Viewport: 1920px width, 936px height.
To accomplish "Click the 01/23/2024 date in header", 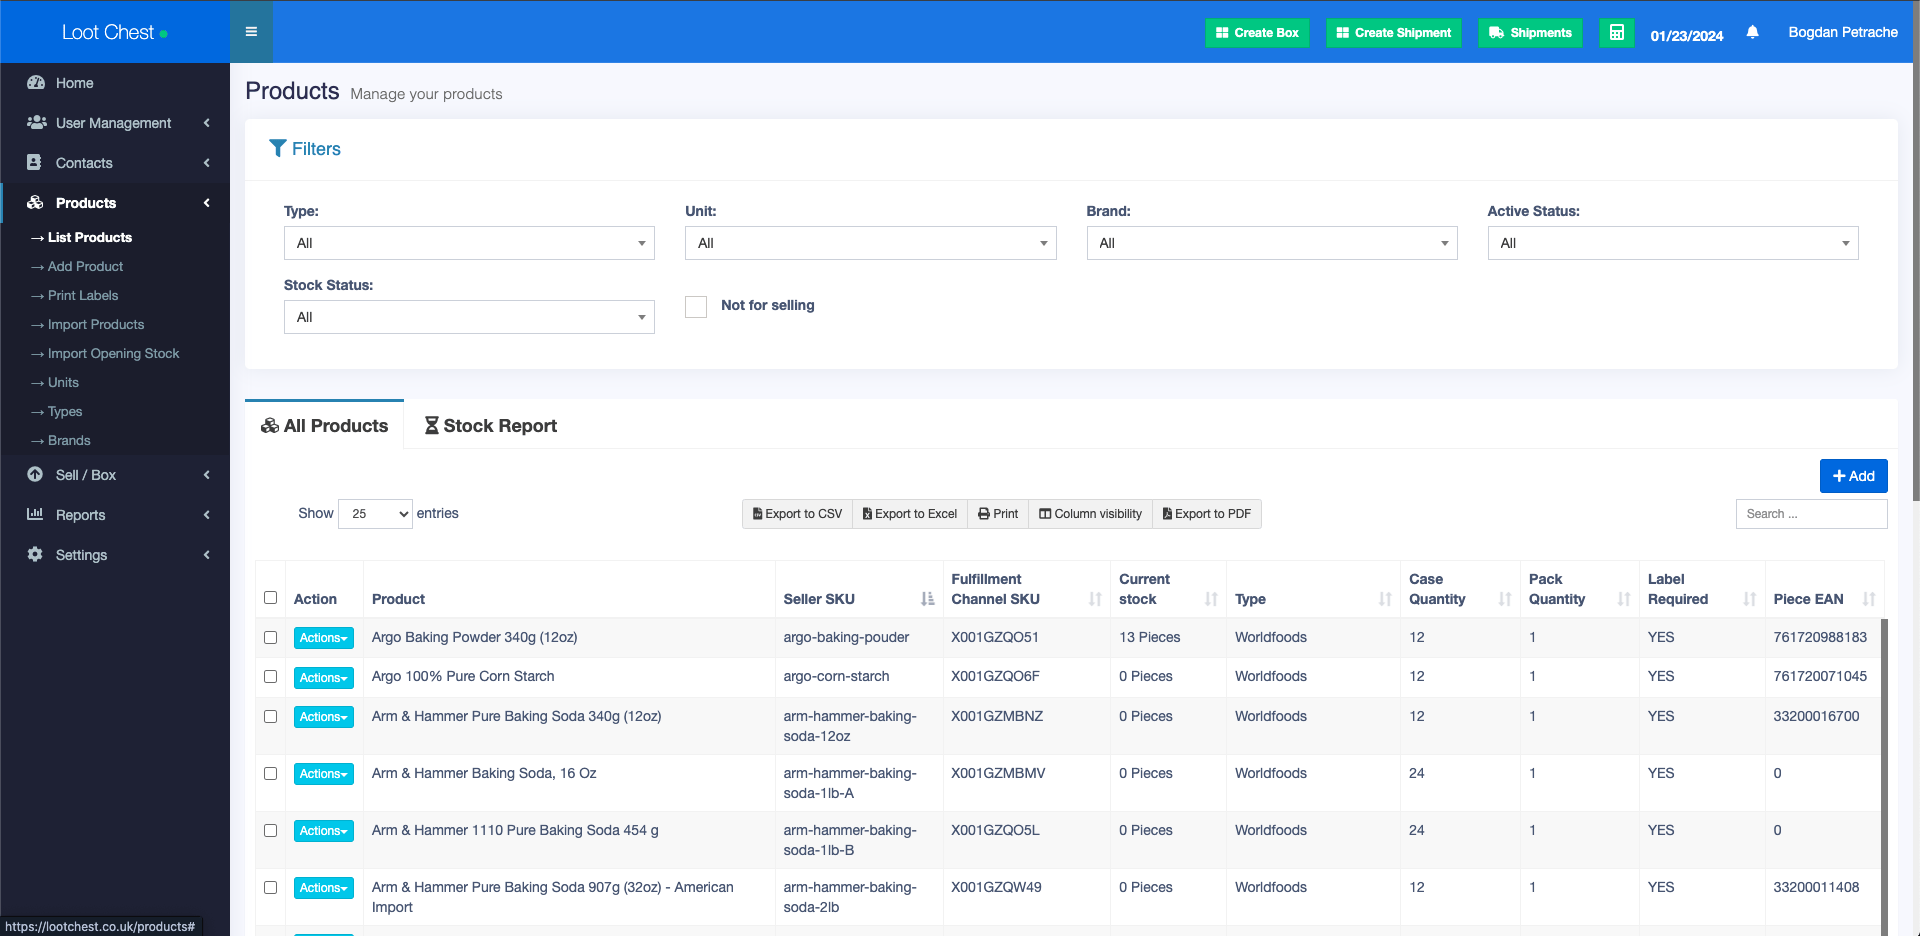I will [x=1686, y=35].
